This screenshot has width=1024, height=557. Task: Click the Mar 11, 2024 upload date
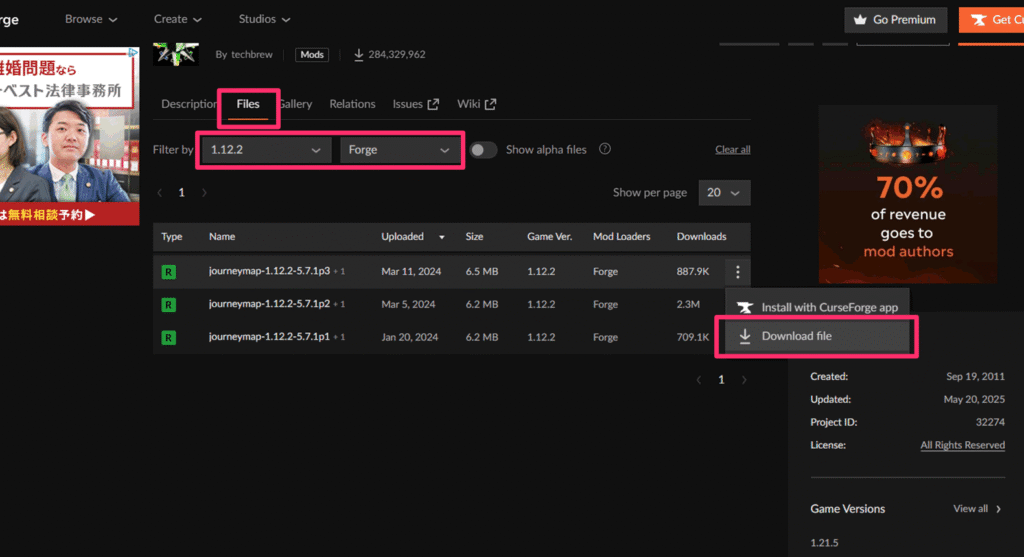[411, 271]
